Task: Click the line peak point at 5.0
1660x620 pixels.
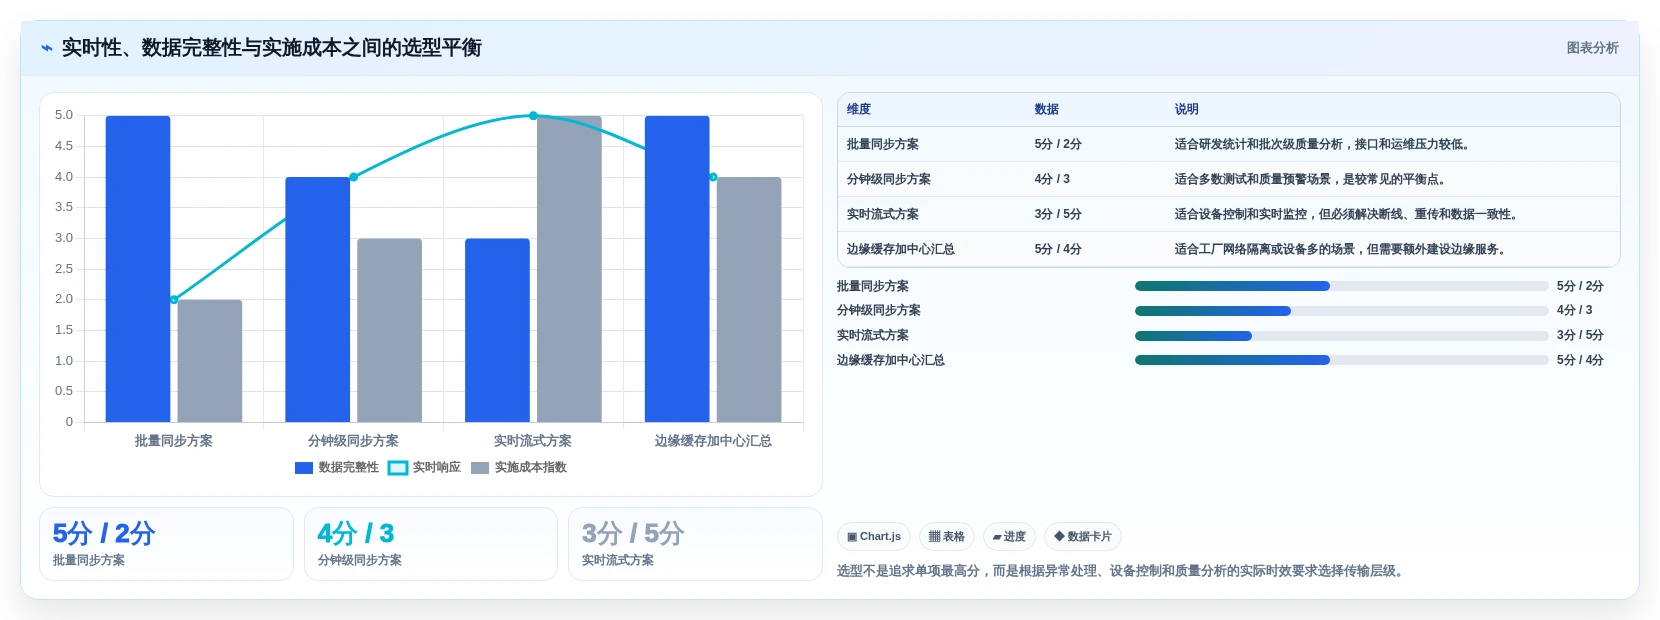Action: click(533, 116)
